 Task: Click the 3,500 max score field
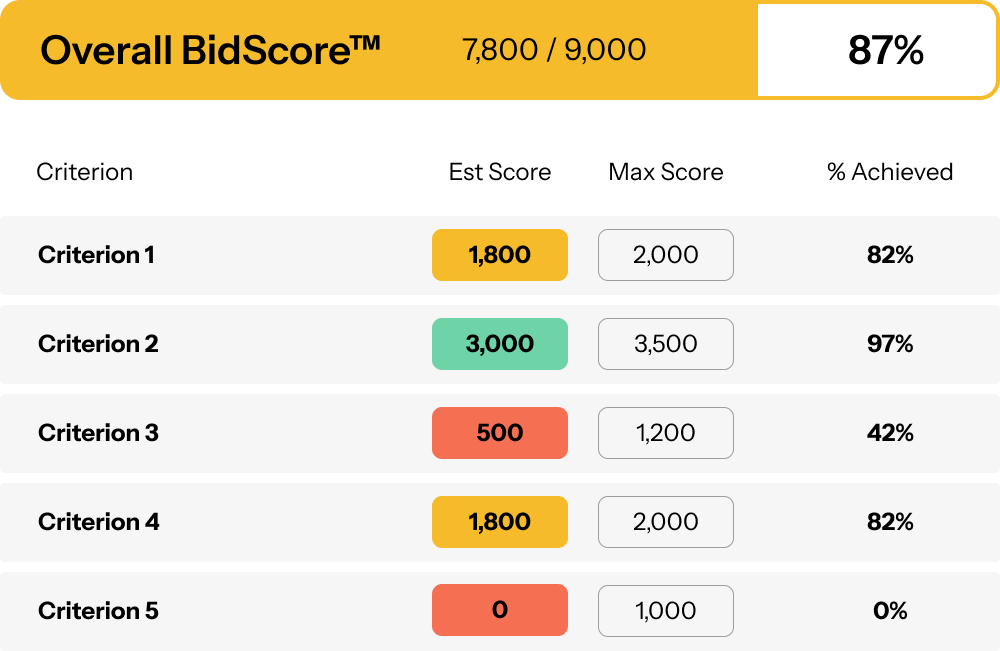pos(666,344)
